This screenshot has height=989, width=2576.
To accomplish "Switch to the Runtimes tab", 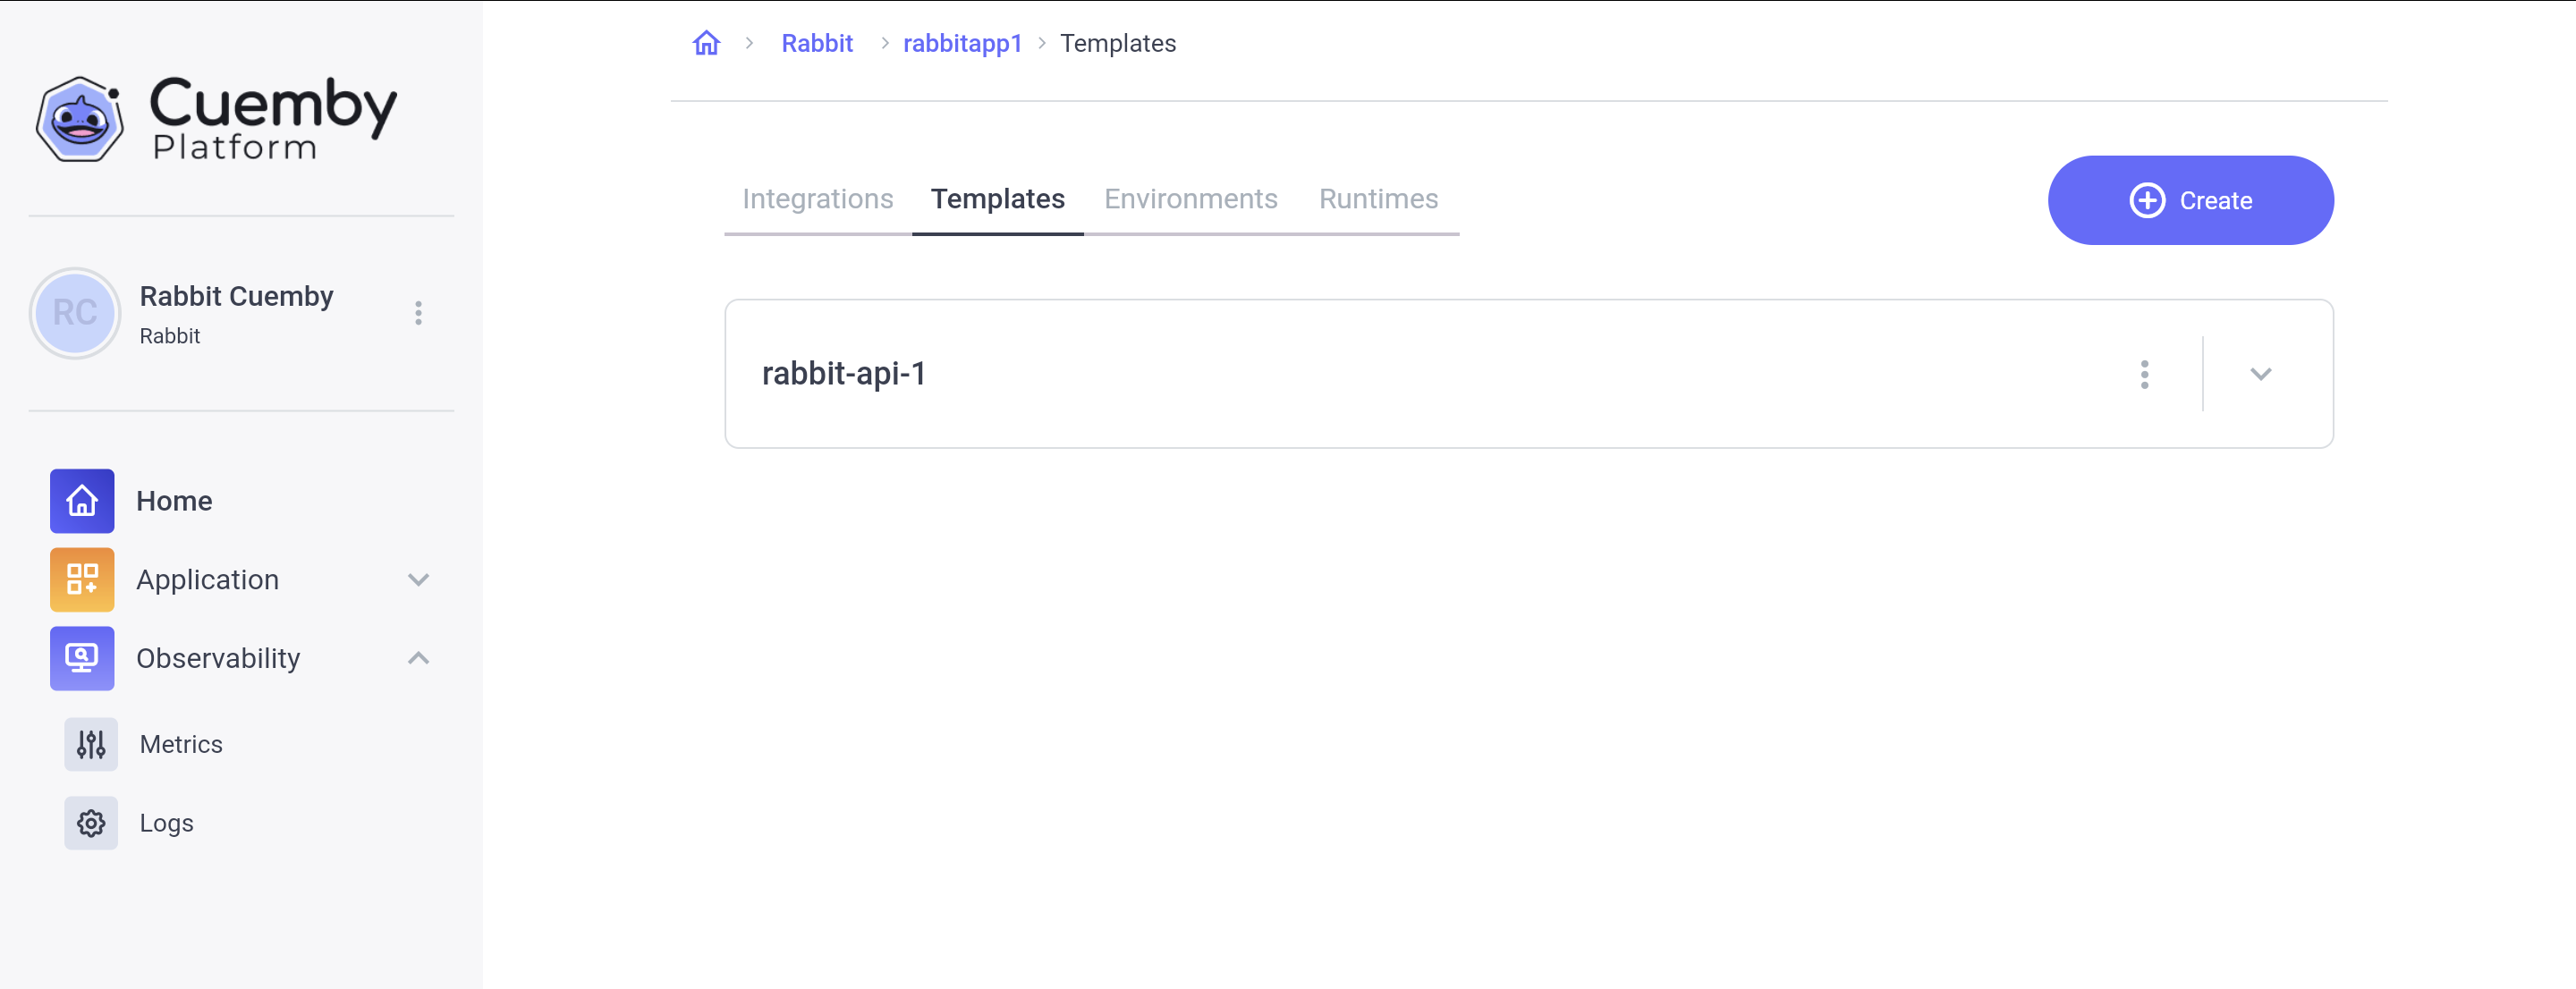I will (1377, 199).
